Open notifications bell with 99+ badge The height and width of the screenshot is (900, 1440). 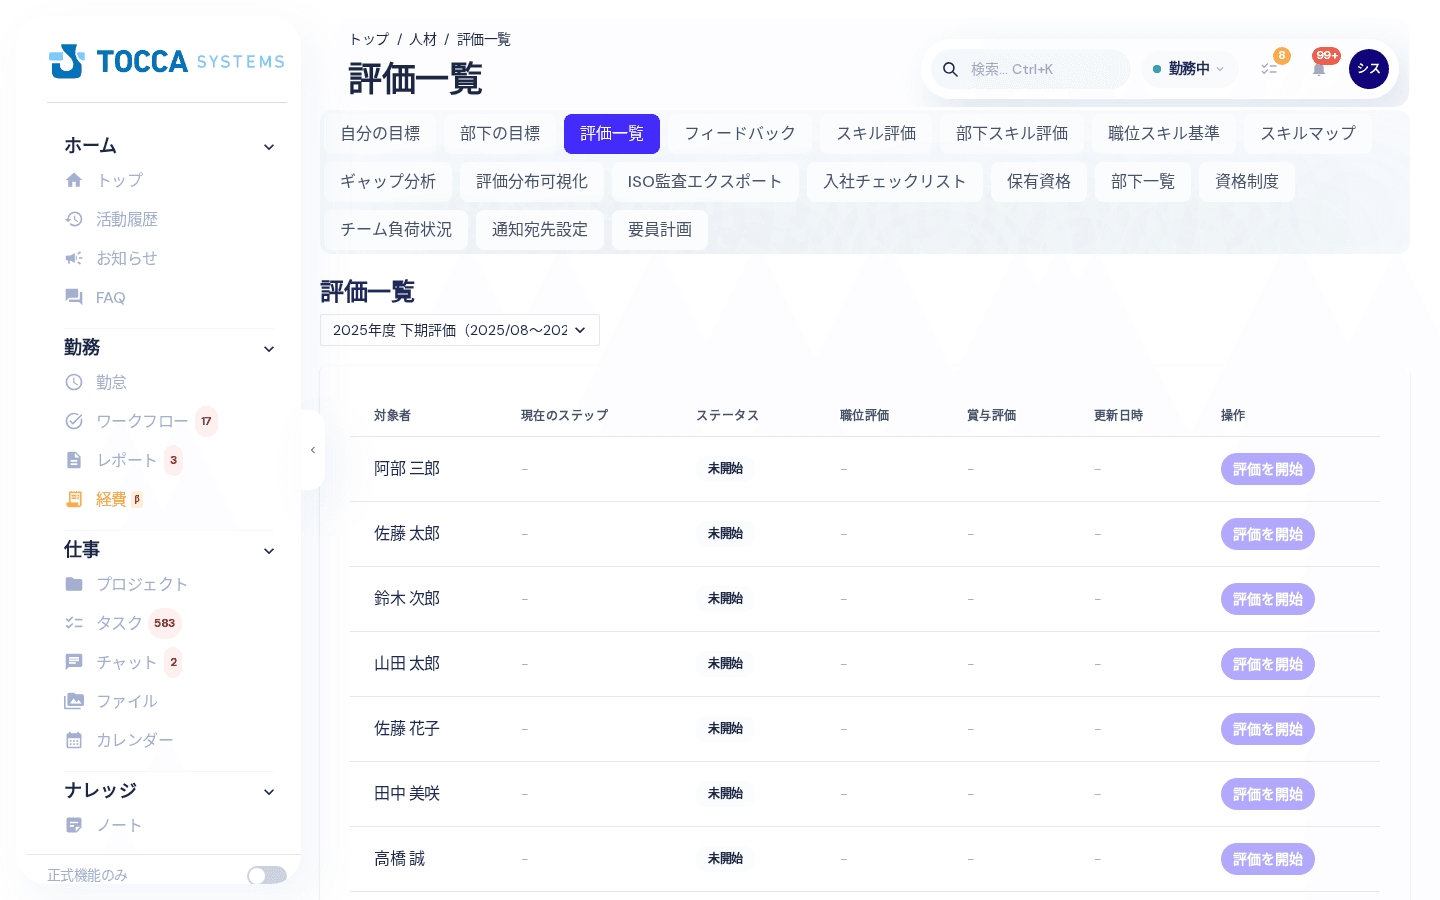point(1319,69)
